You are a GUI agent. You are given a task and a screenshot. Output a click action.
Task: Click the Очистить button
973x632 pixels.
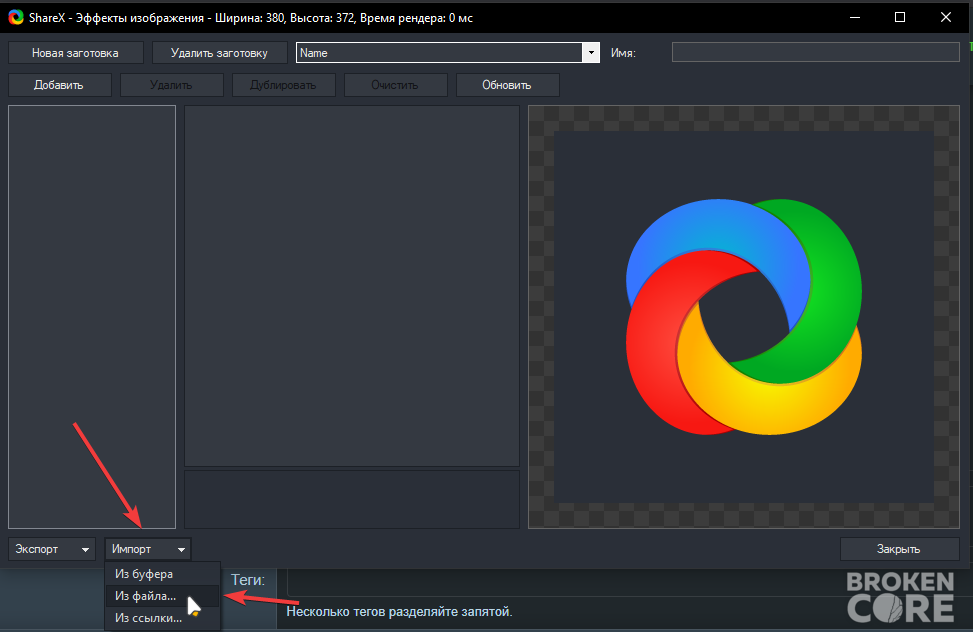tap(395, 85)
